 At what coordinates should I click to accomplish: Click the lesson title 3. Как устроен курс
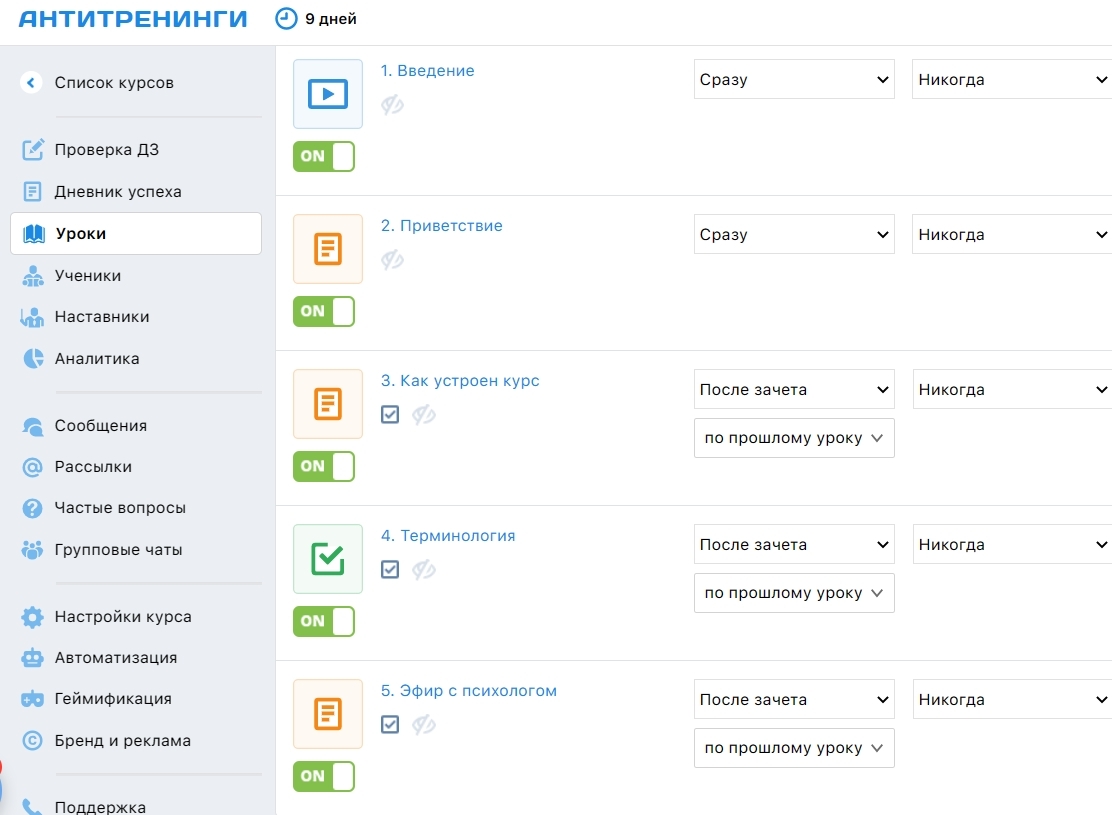tap(460, 381)
